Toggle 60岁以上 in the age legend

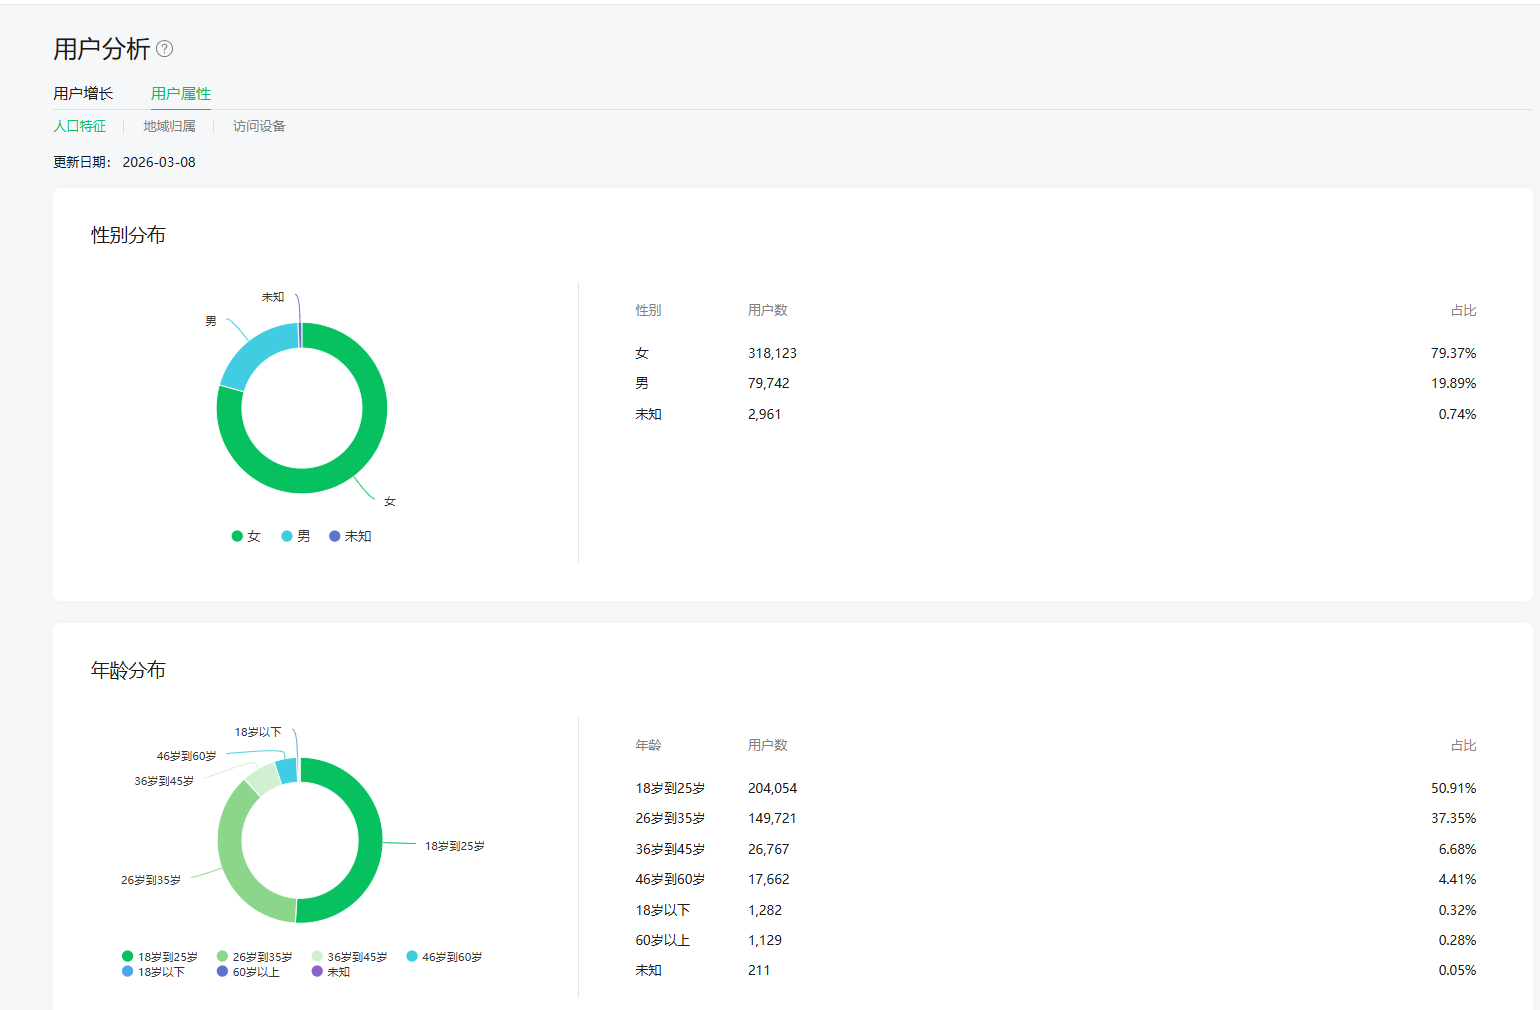click(248, 972)
